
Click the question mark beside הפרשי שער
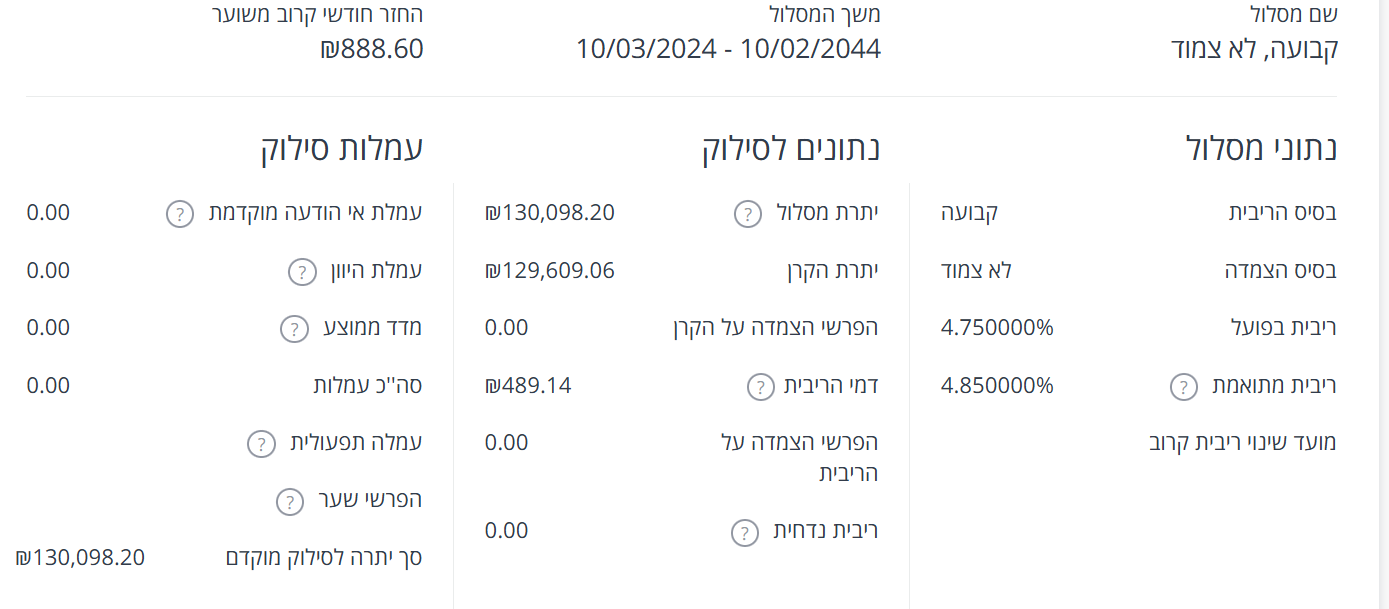(x=289, y=500)
